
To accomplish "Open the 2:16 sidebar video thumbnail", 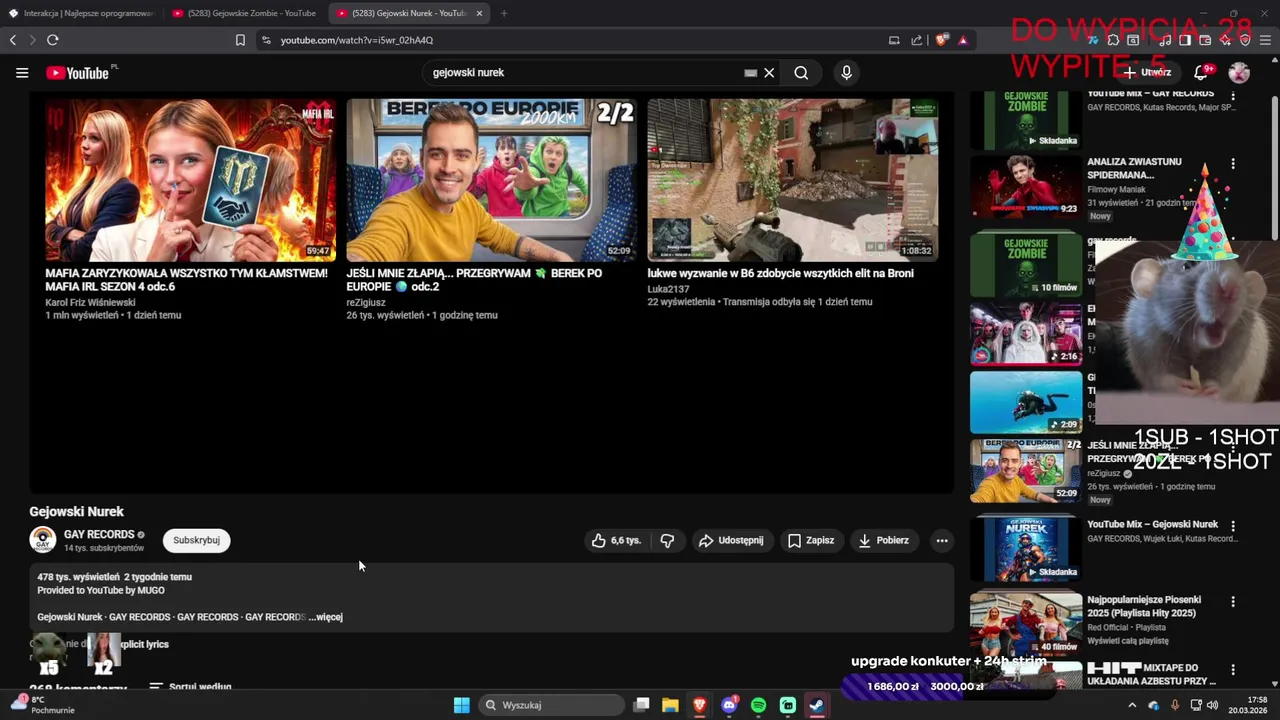I will coord(1026,334).
